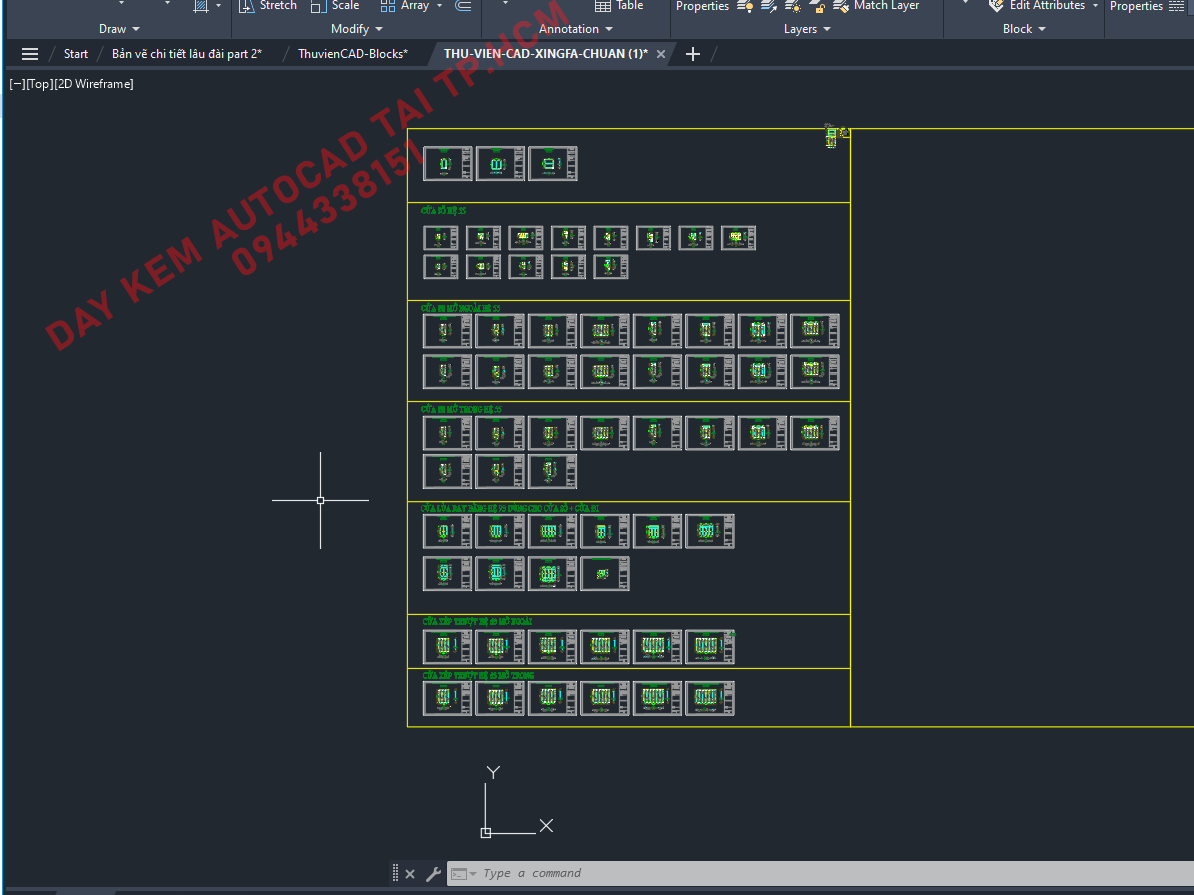Click 'CỬA XẾP TRƯỢT ... MỞ TRONG' label

tap(478, 675)
